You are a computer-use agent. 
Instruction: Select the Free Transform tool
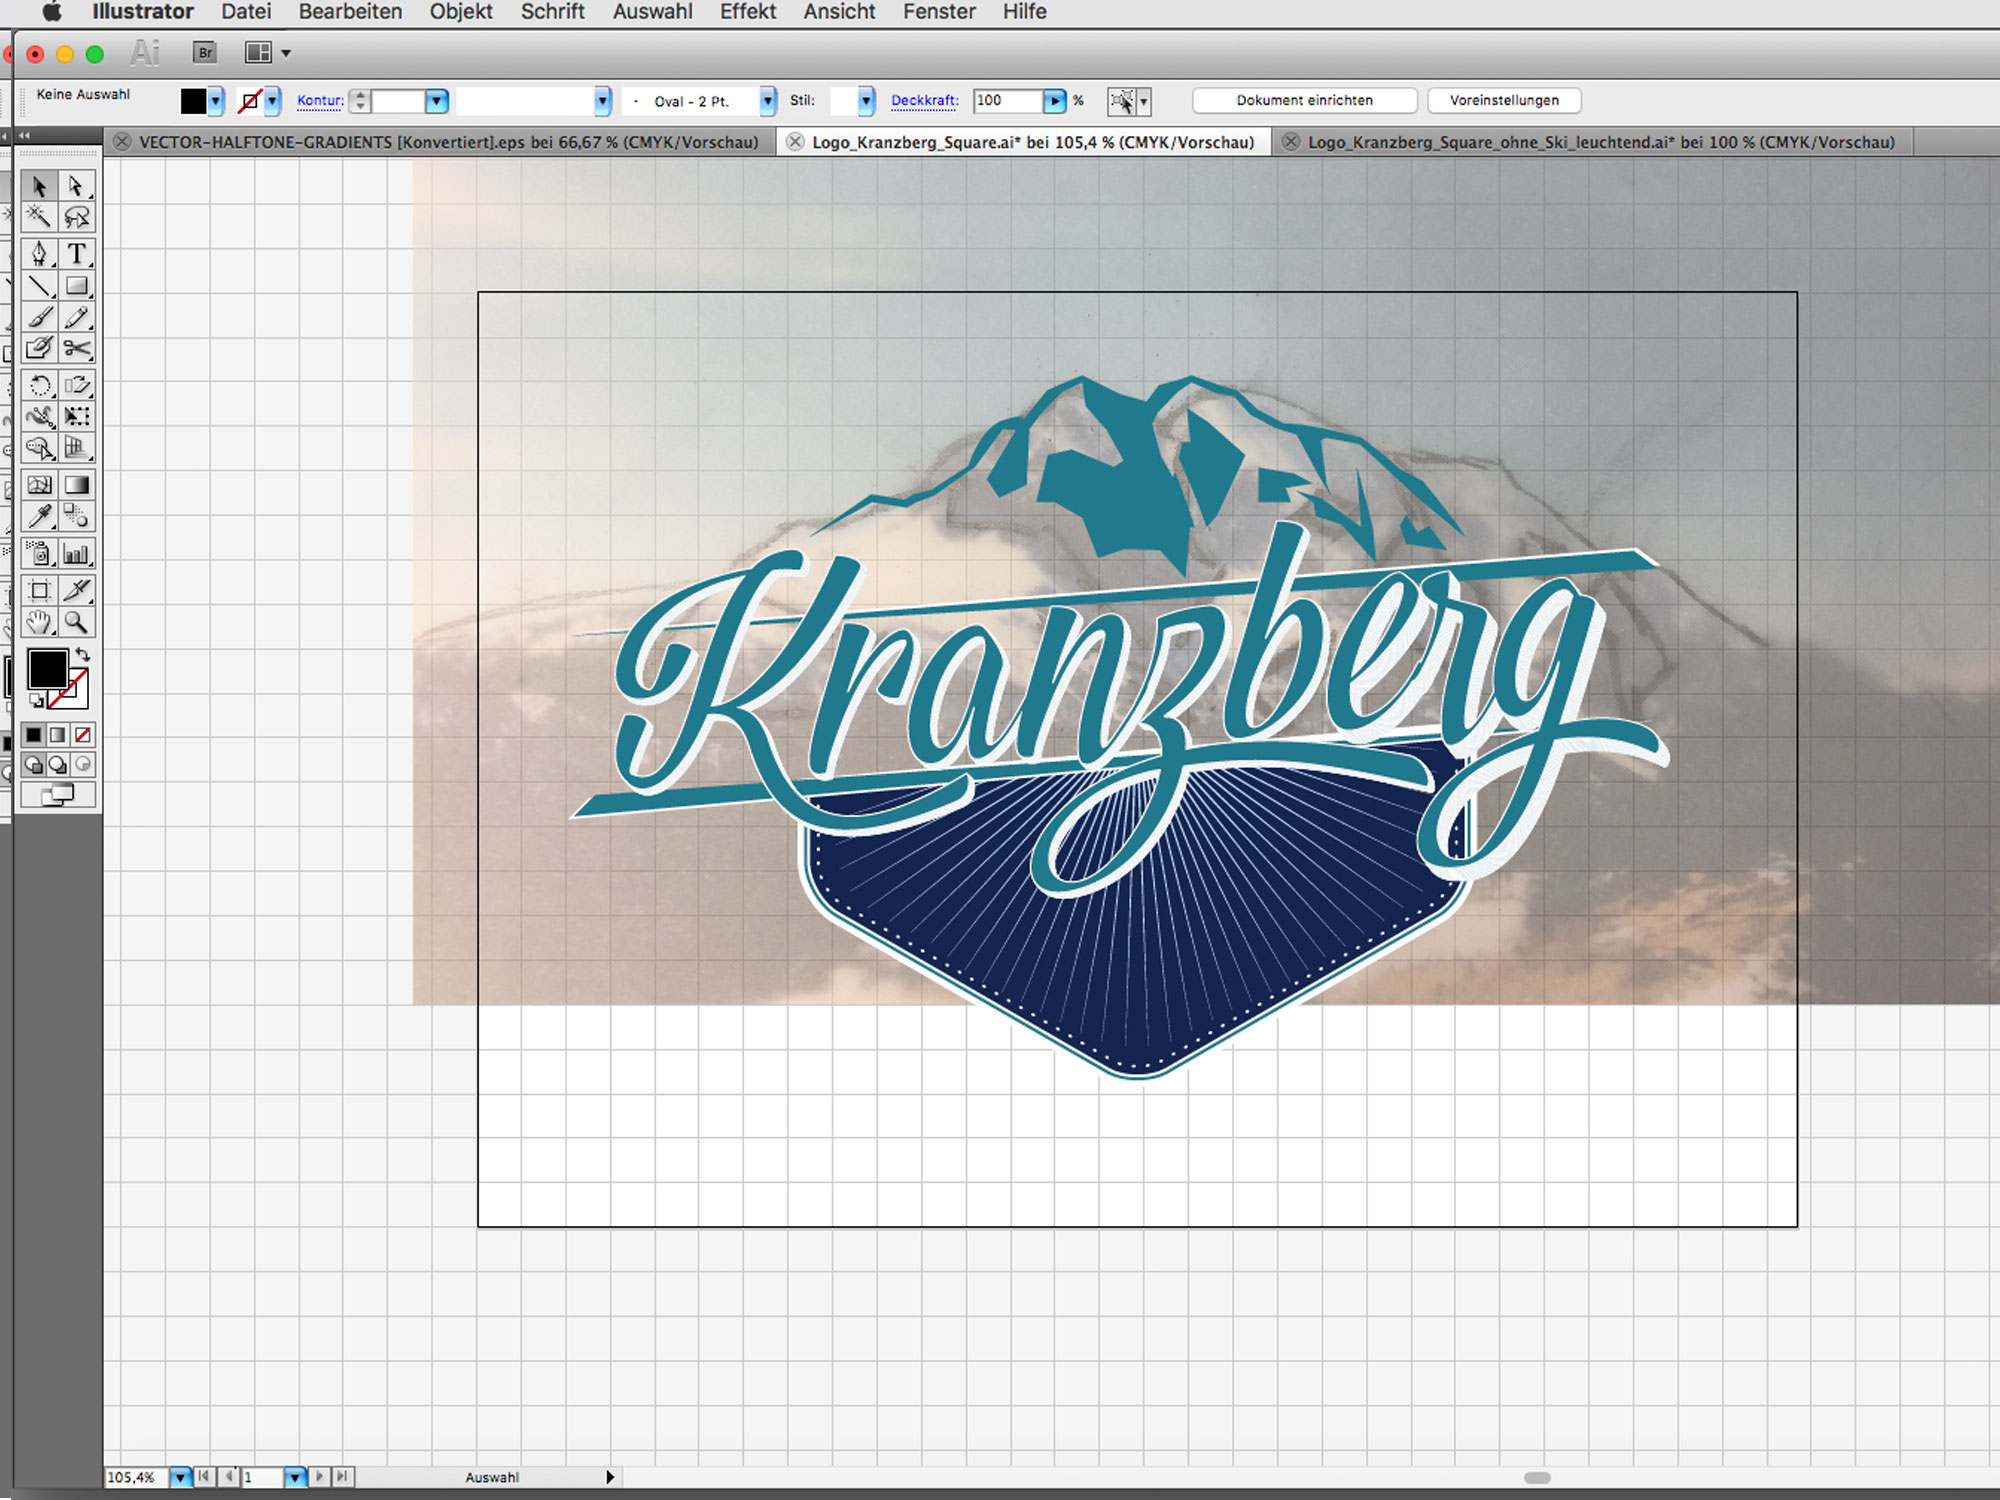click(x=77, y=416)
